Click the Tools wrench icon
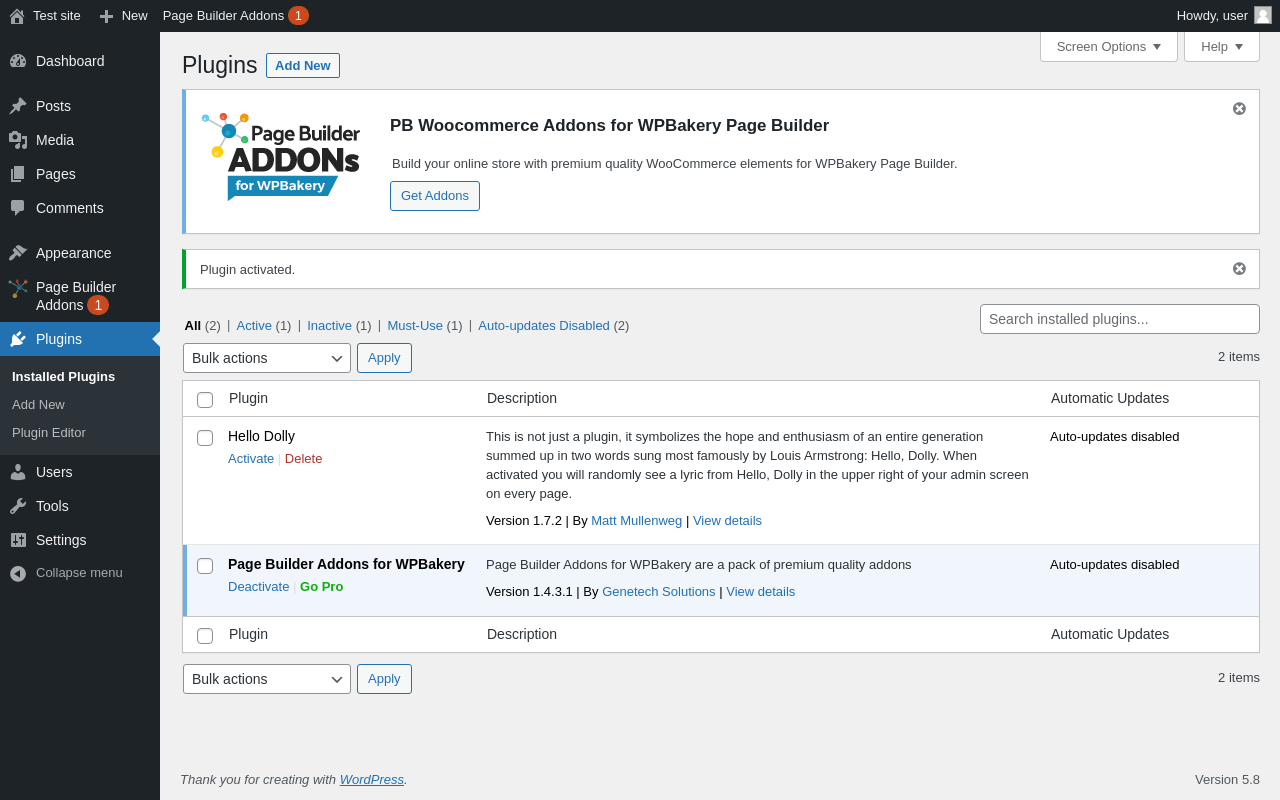The image size is (1280, 800). click(18, 506)
